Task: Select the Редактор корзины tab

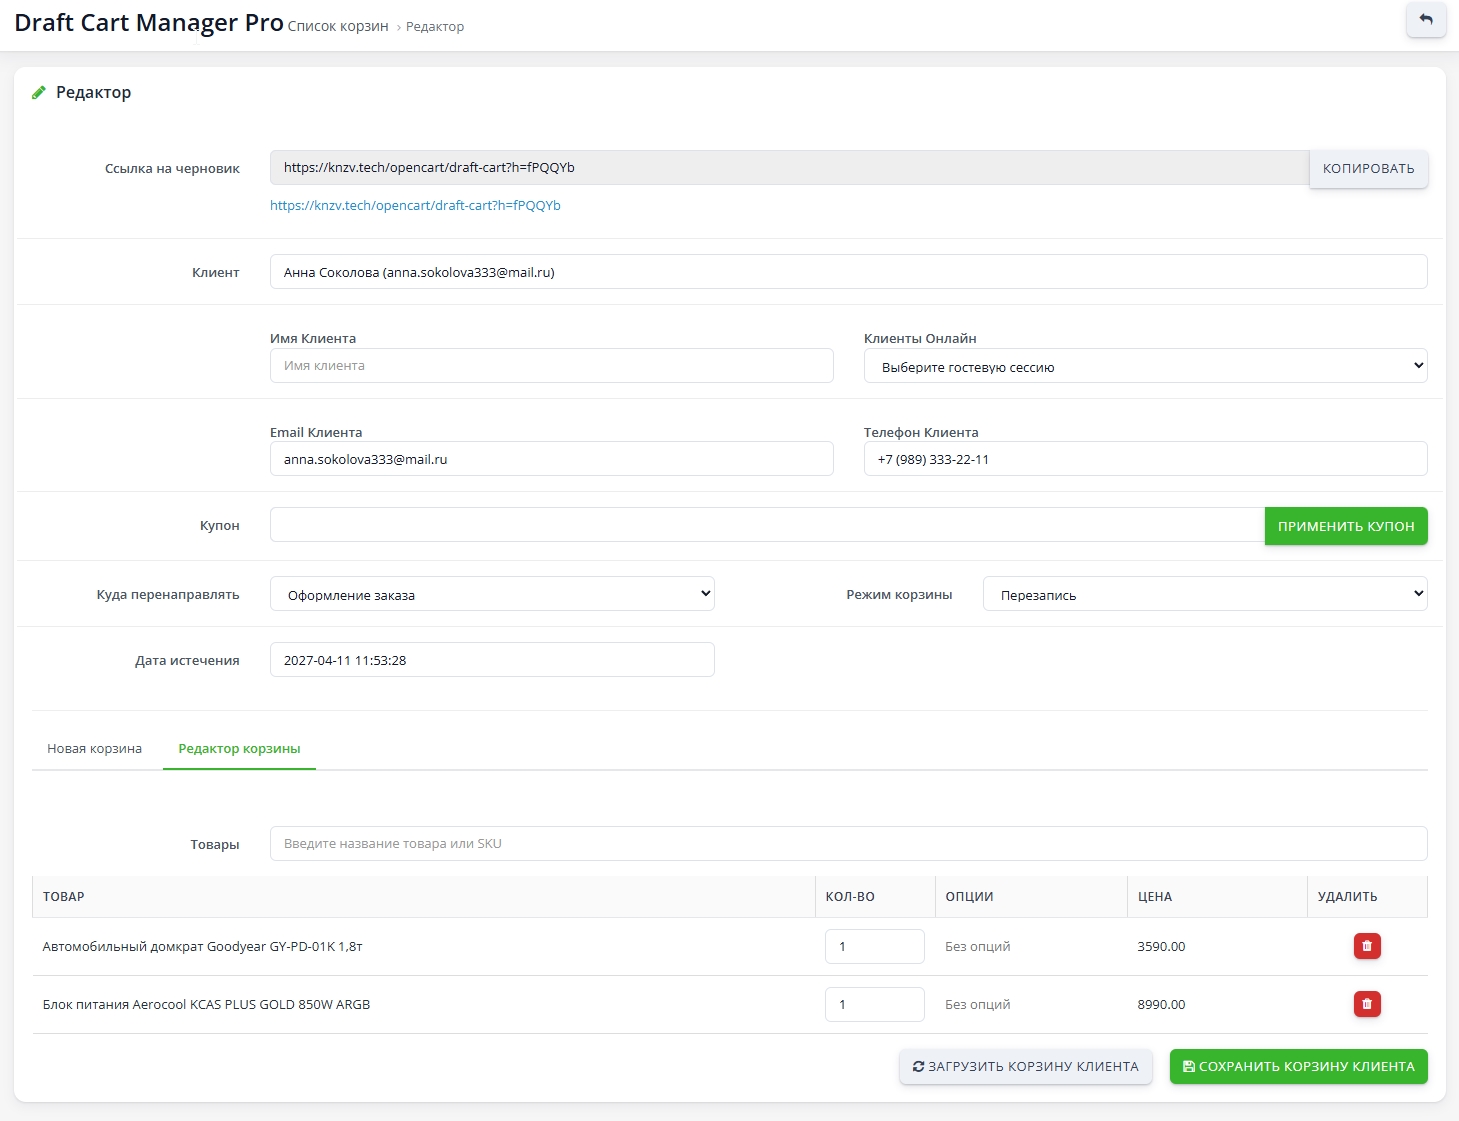Action: pyautogui.click(x=239, y=749)
